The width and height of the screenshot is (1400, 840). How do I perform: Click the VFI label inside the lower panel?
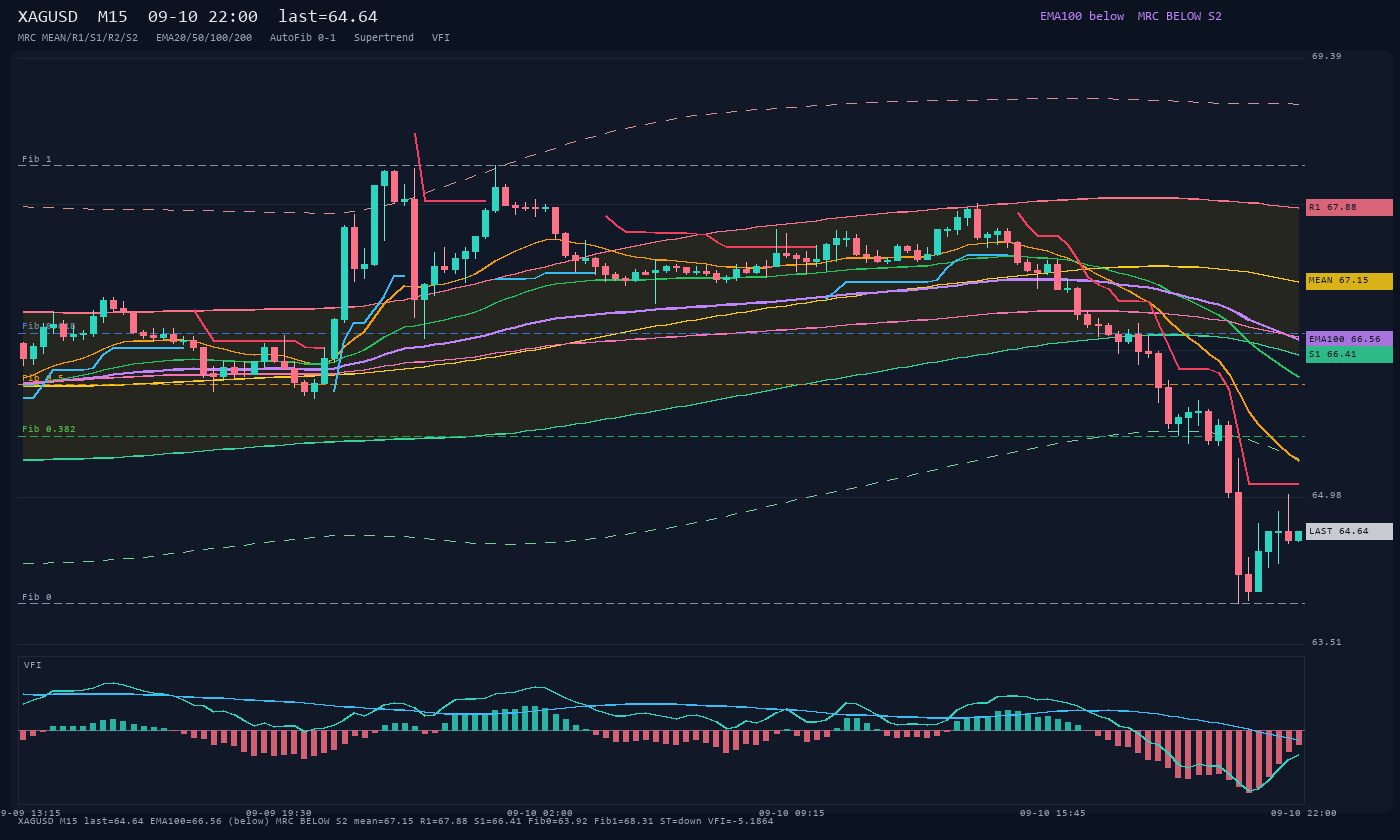[x=33, y=665]
